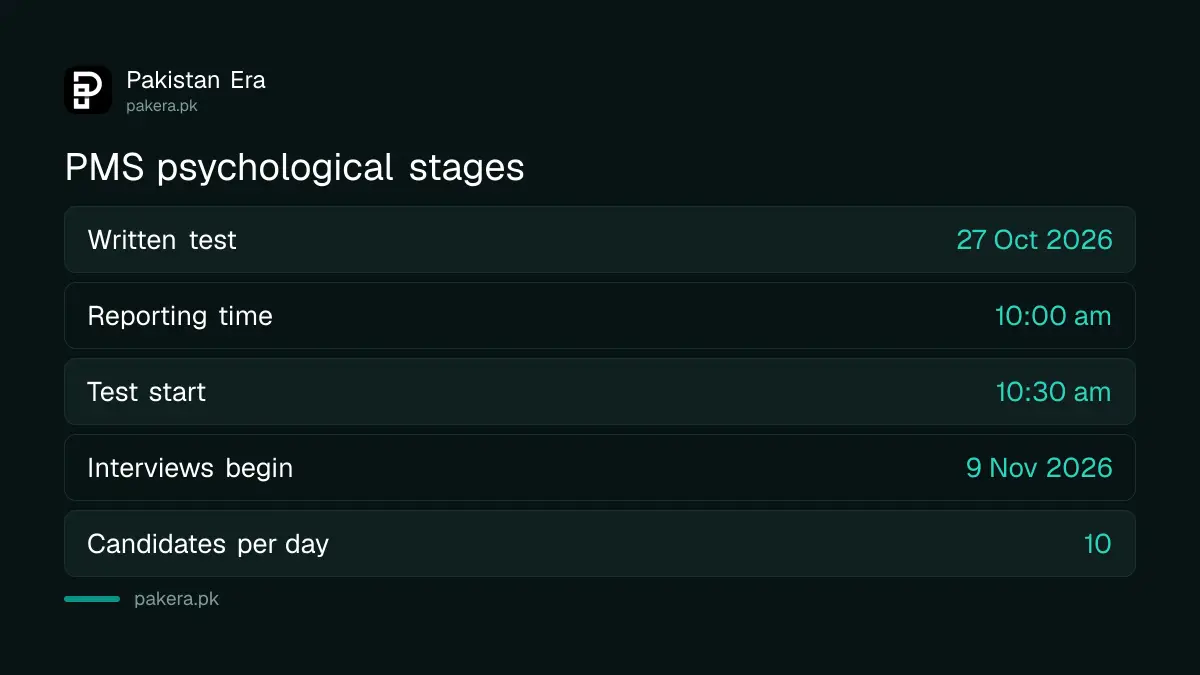Click the 9 Nov 2026 interview date
The height and width of the screenshot is (675, 1200).
(x=1039, y=468)
